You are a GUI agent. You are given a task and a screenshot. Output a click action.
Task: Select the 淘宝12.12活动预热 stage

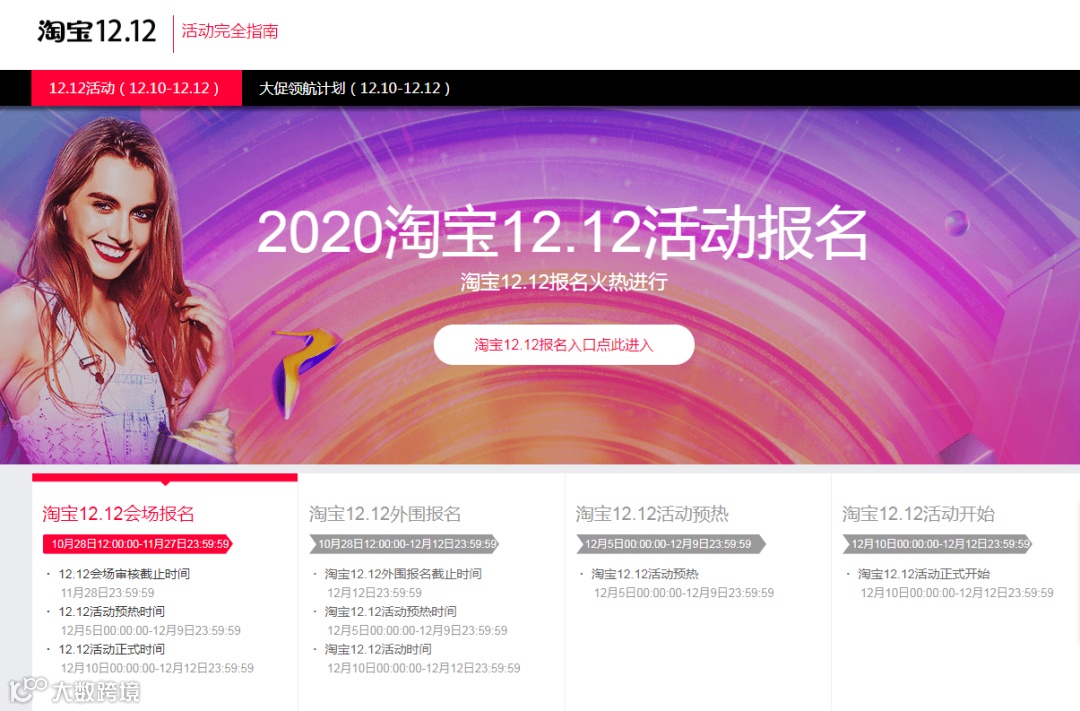tap(652, 513)
